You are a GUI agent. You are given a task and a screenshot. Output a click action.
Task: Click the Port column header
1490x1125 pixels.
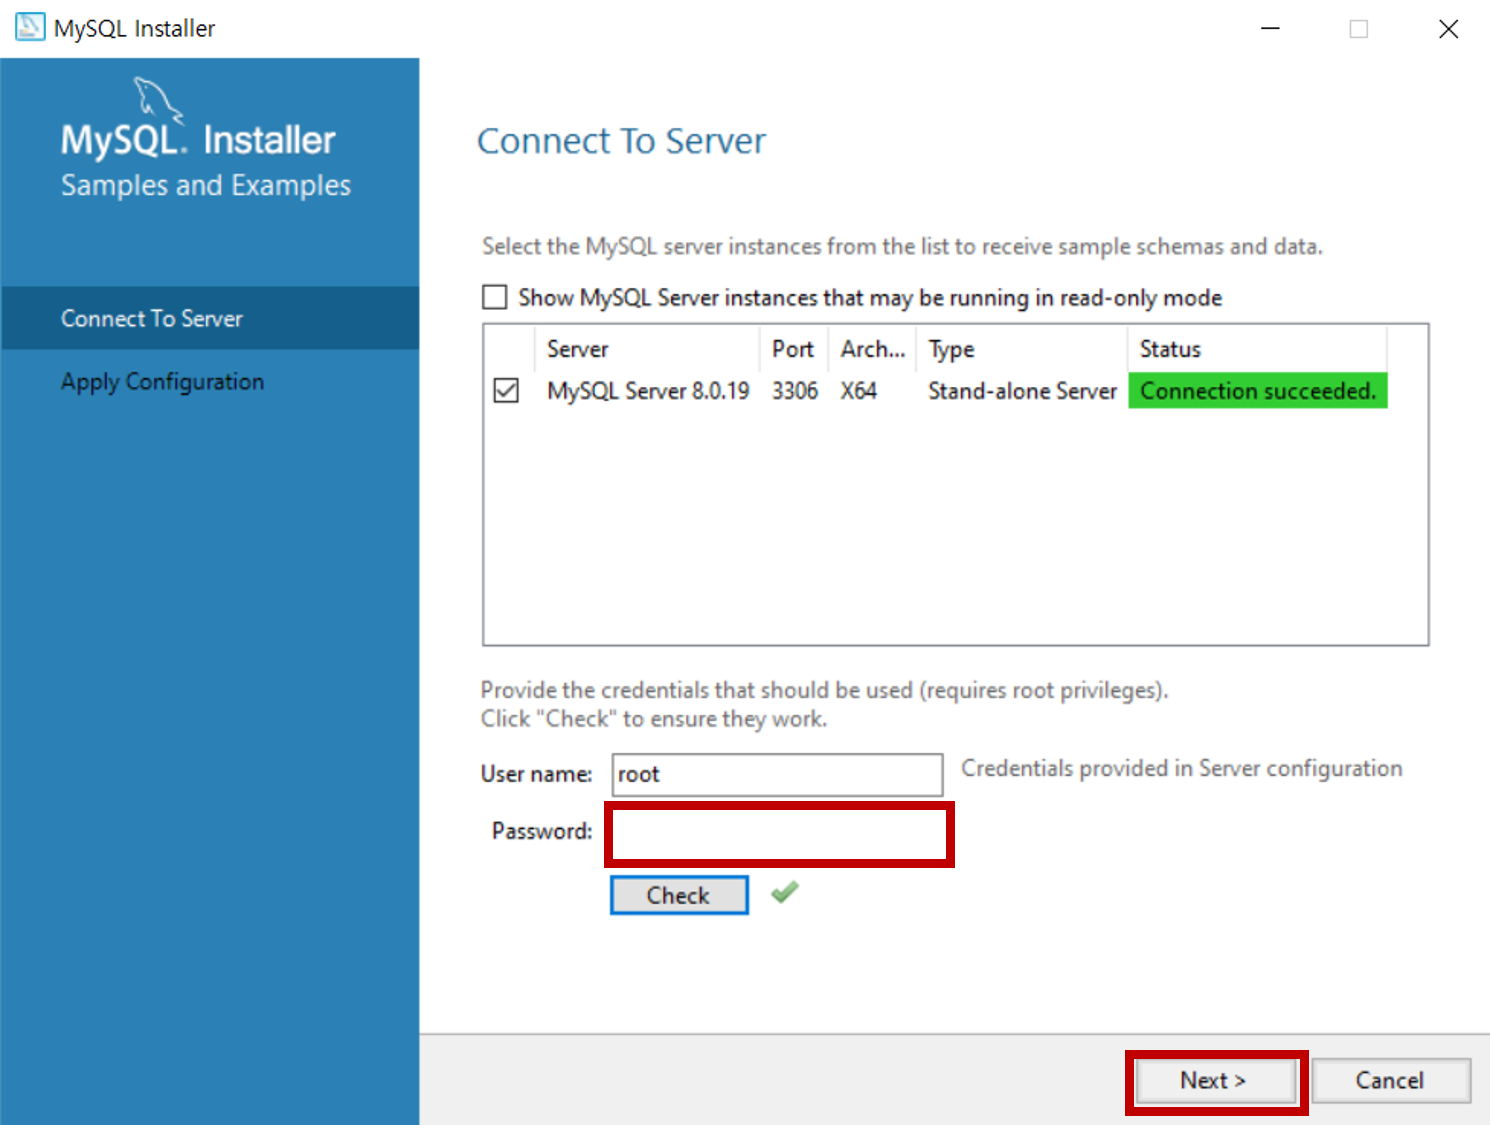point(794,349)
